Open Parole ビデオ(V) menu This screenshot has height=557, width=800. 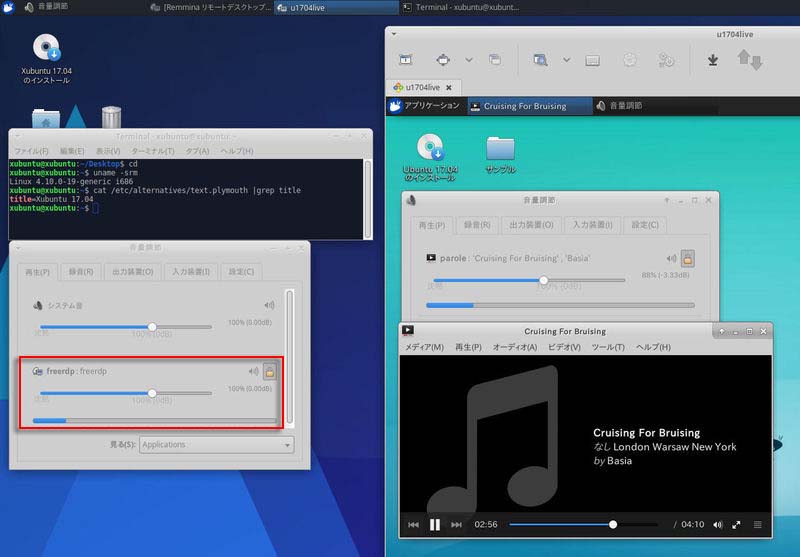click(x=564, y=347)
